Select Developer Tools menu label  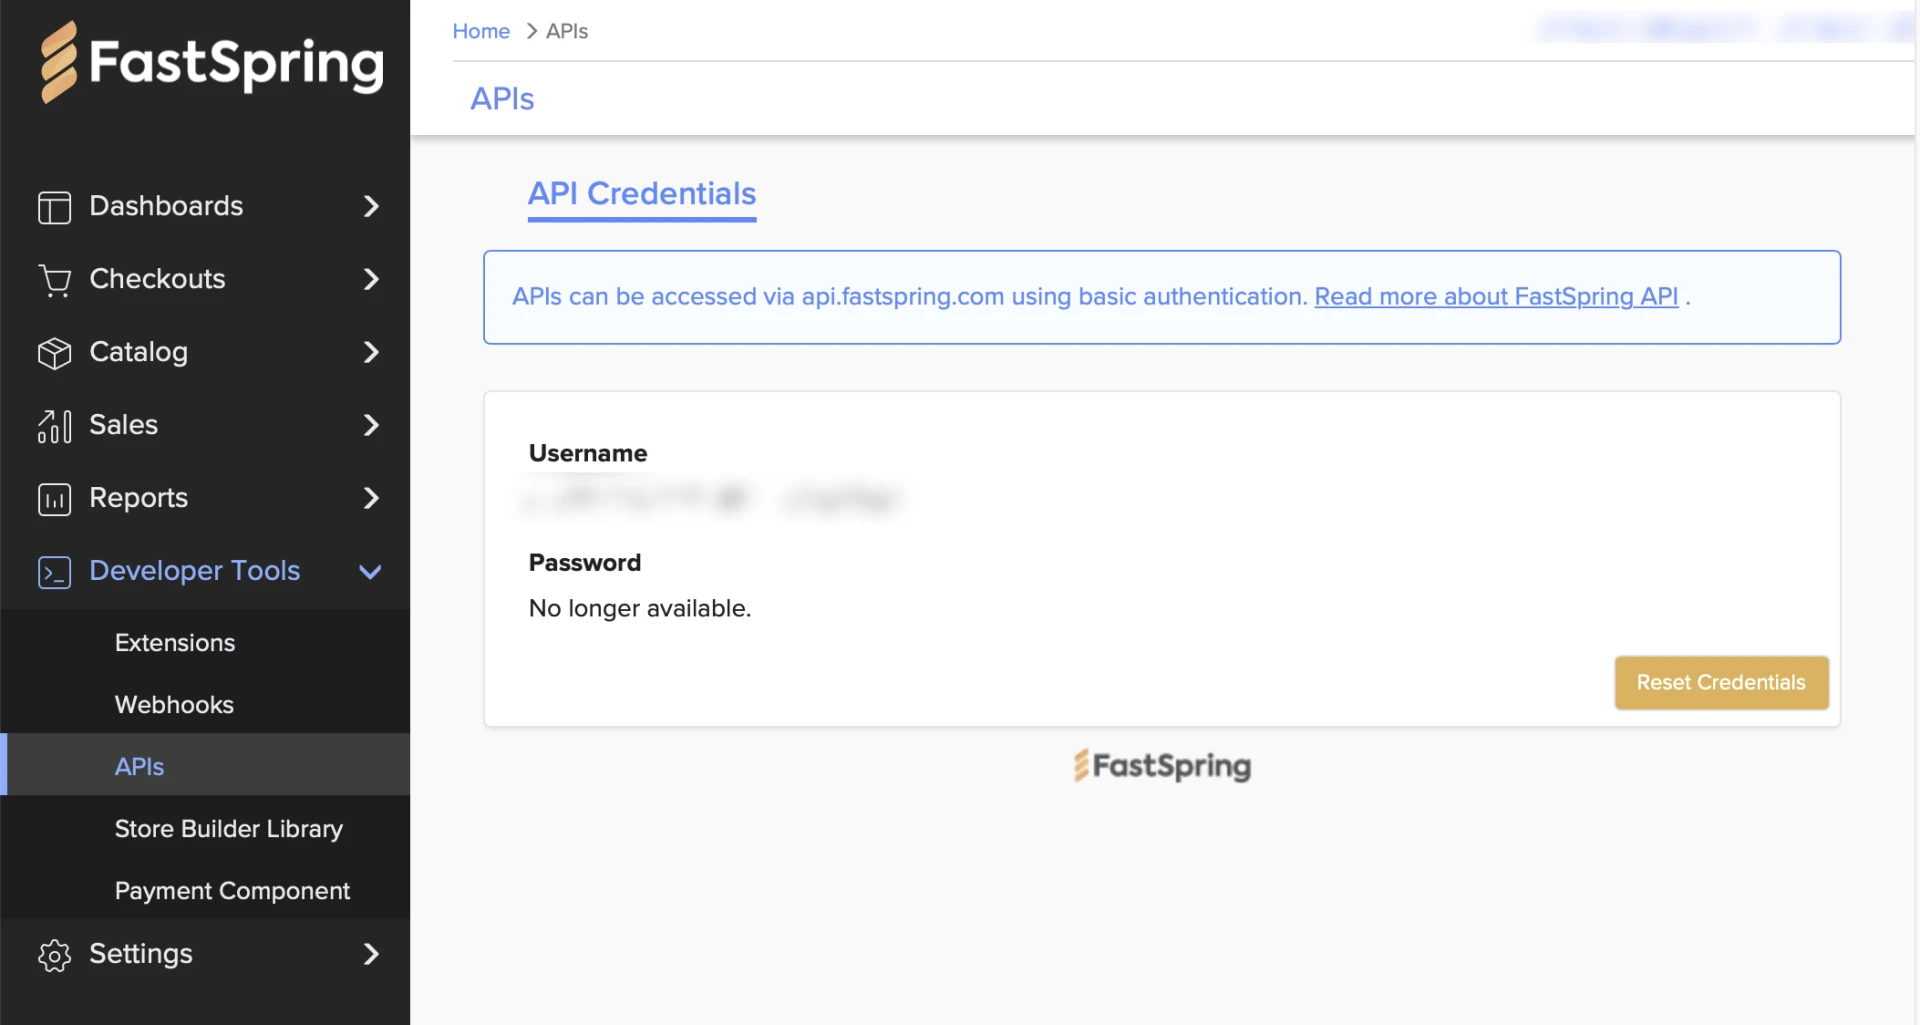[x=194, y=571]
